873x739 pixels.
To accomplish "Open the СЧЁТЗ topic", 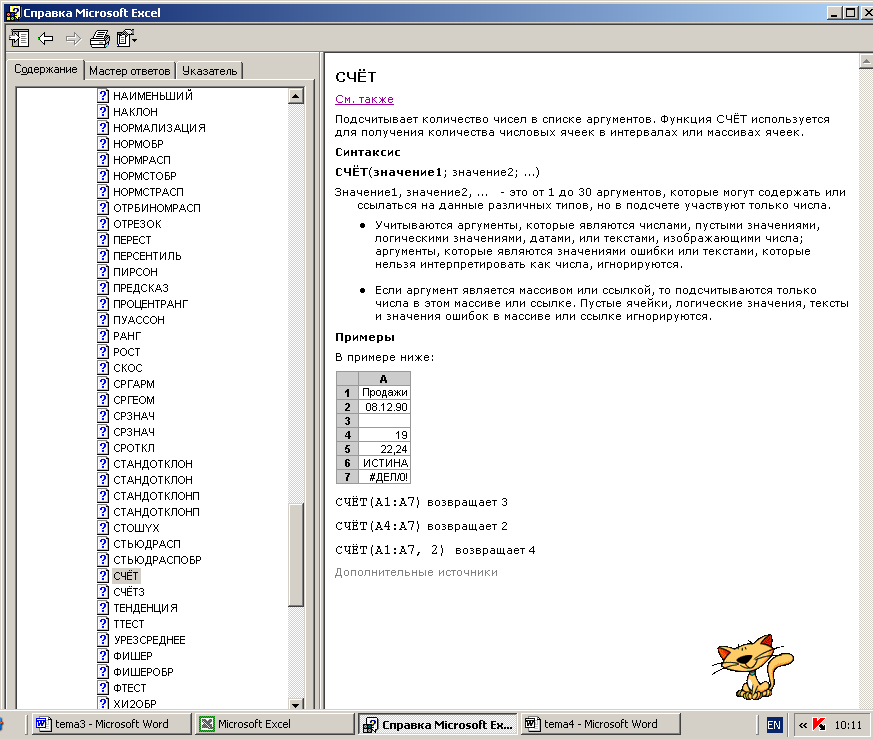I will point(129,593).
